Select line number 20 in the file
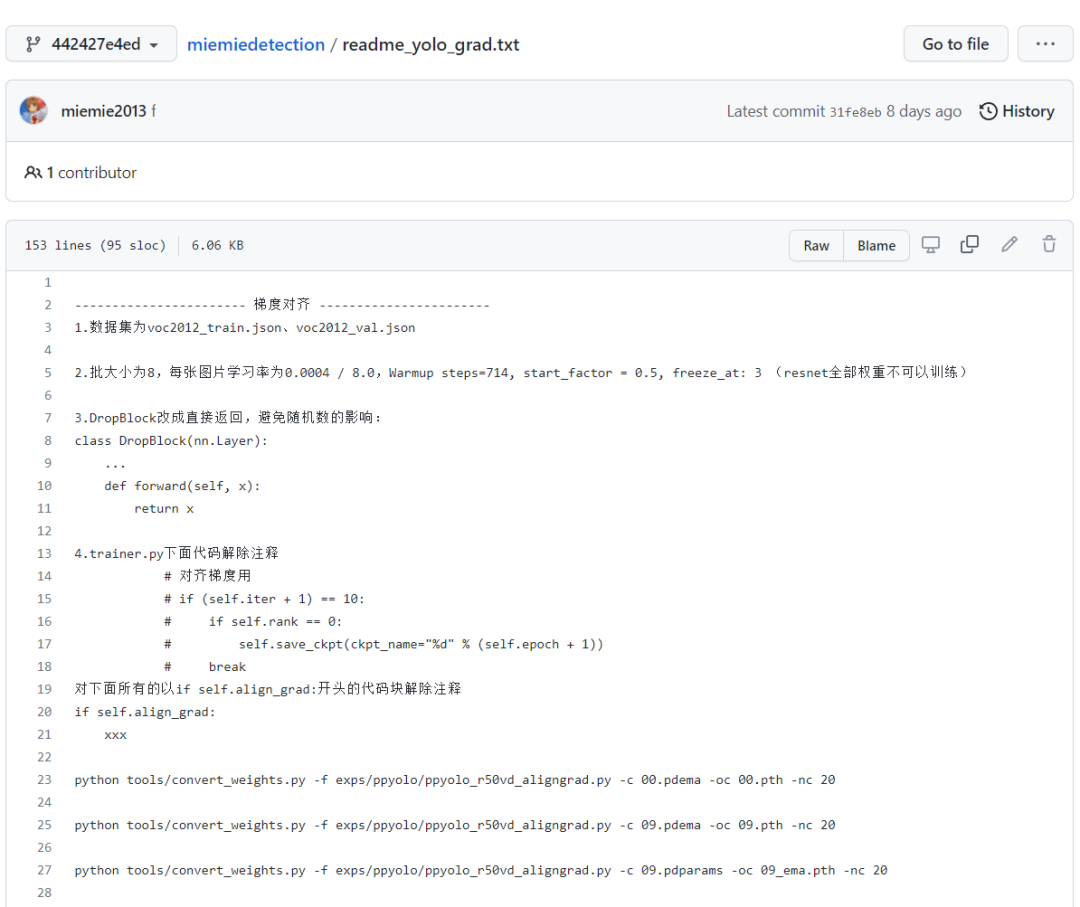 44,712
